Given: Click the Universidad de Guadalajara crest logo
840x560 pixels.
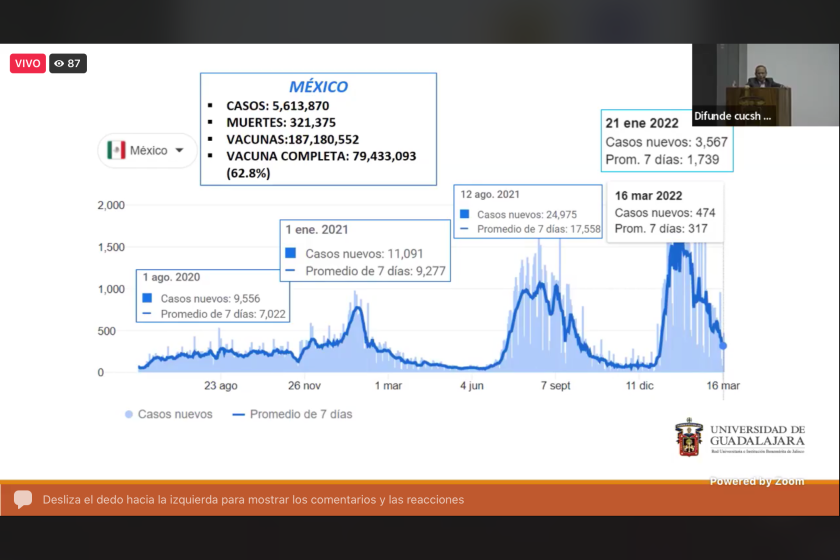Looking at the screenshot, I should (x=689, y=437).
